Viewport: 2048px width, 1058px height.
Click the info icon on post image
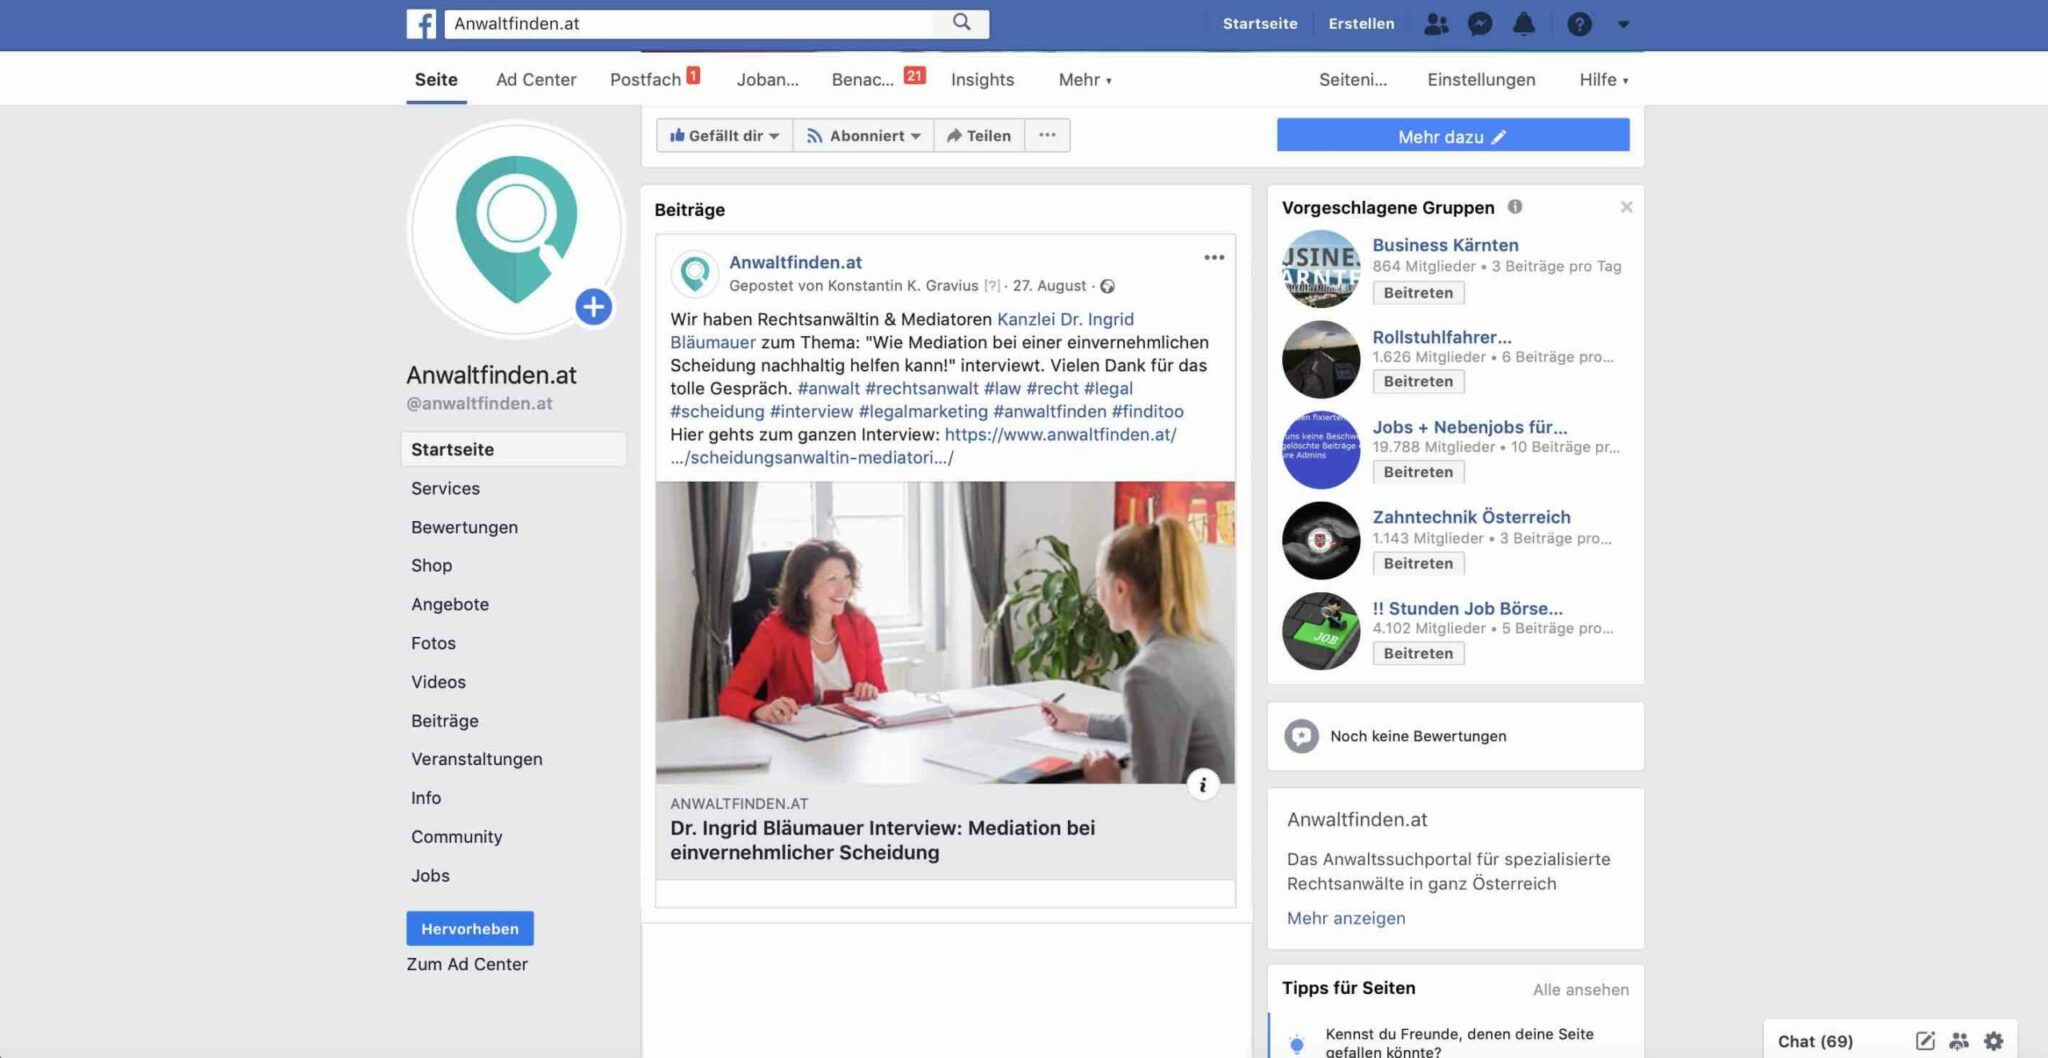click(1203, 785)
